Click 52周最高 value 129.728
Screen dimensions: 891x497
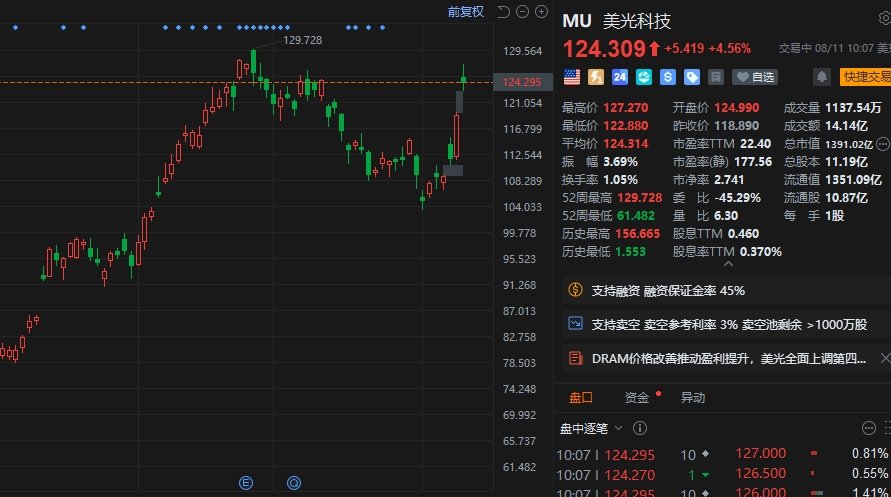pos(640,198)
